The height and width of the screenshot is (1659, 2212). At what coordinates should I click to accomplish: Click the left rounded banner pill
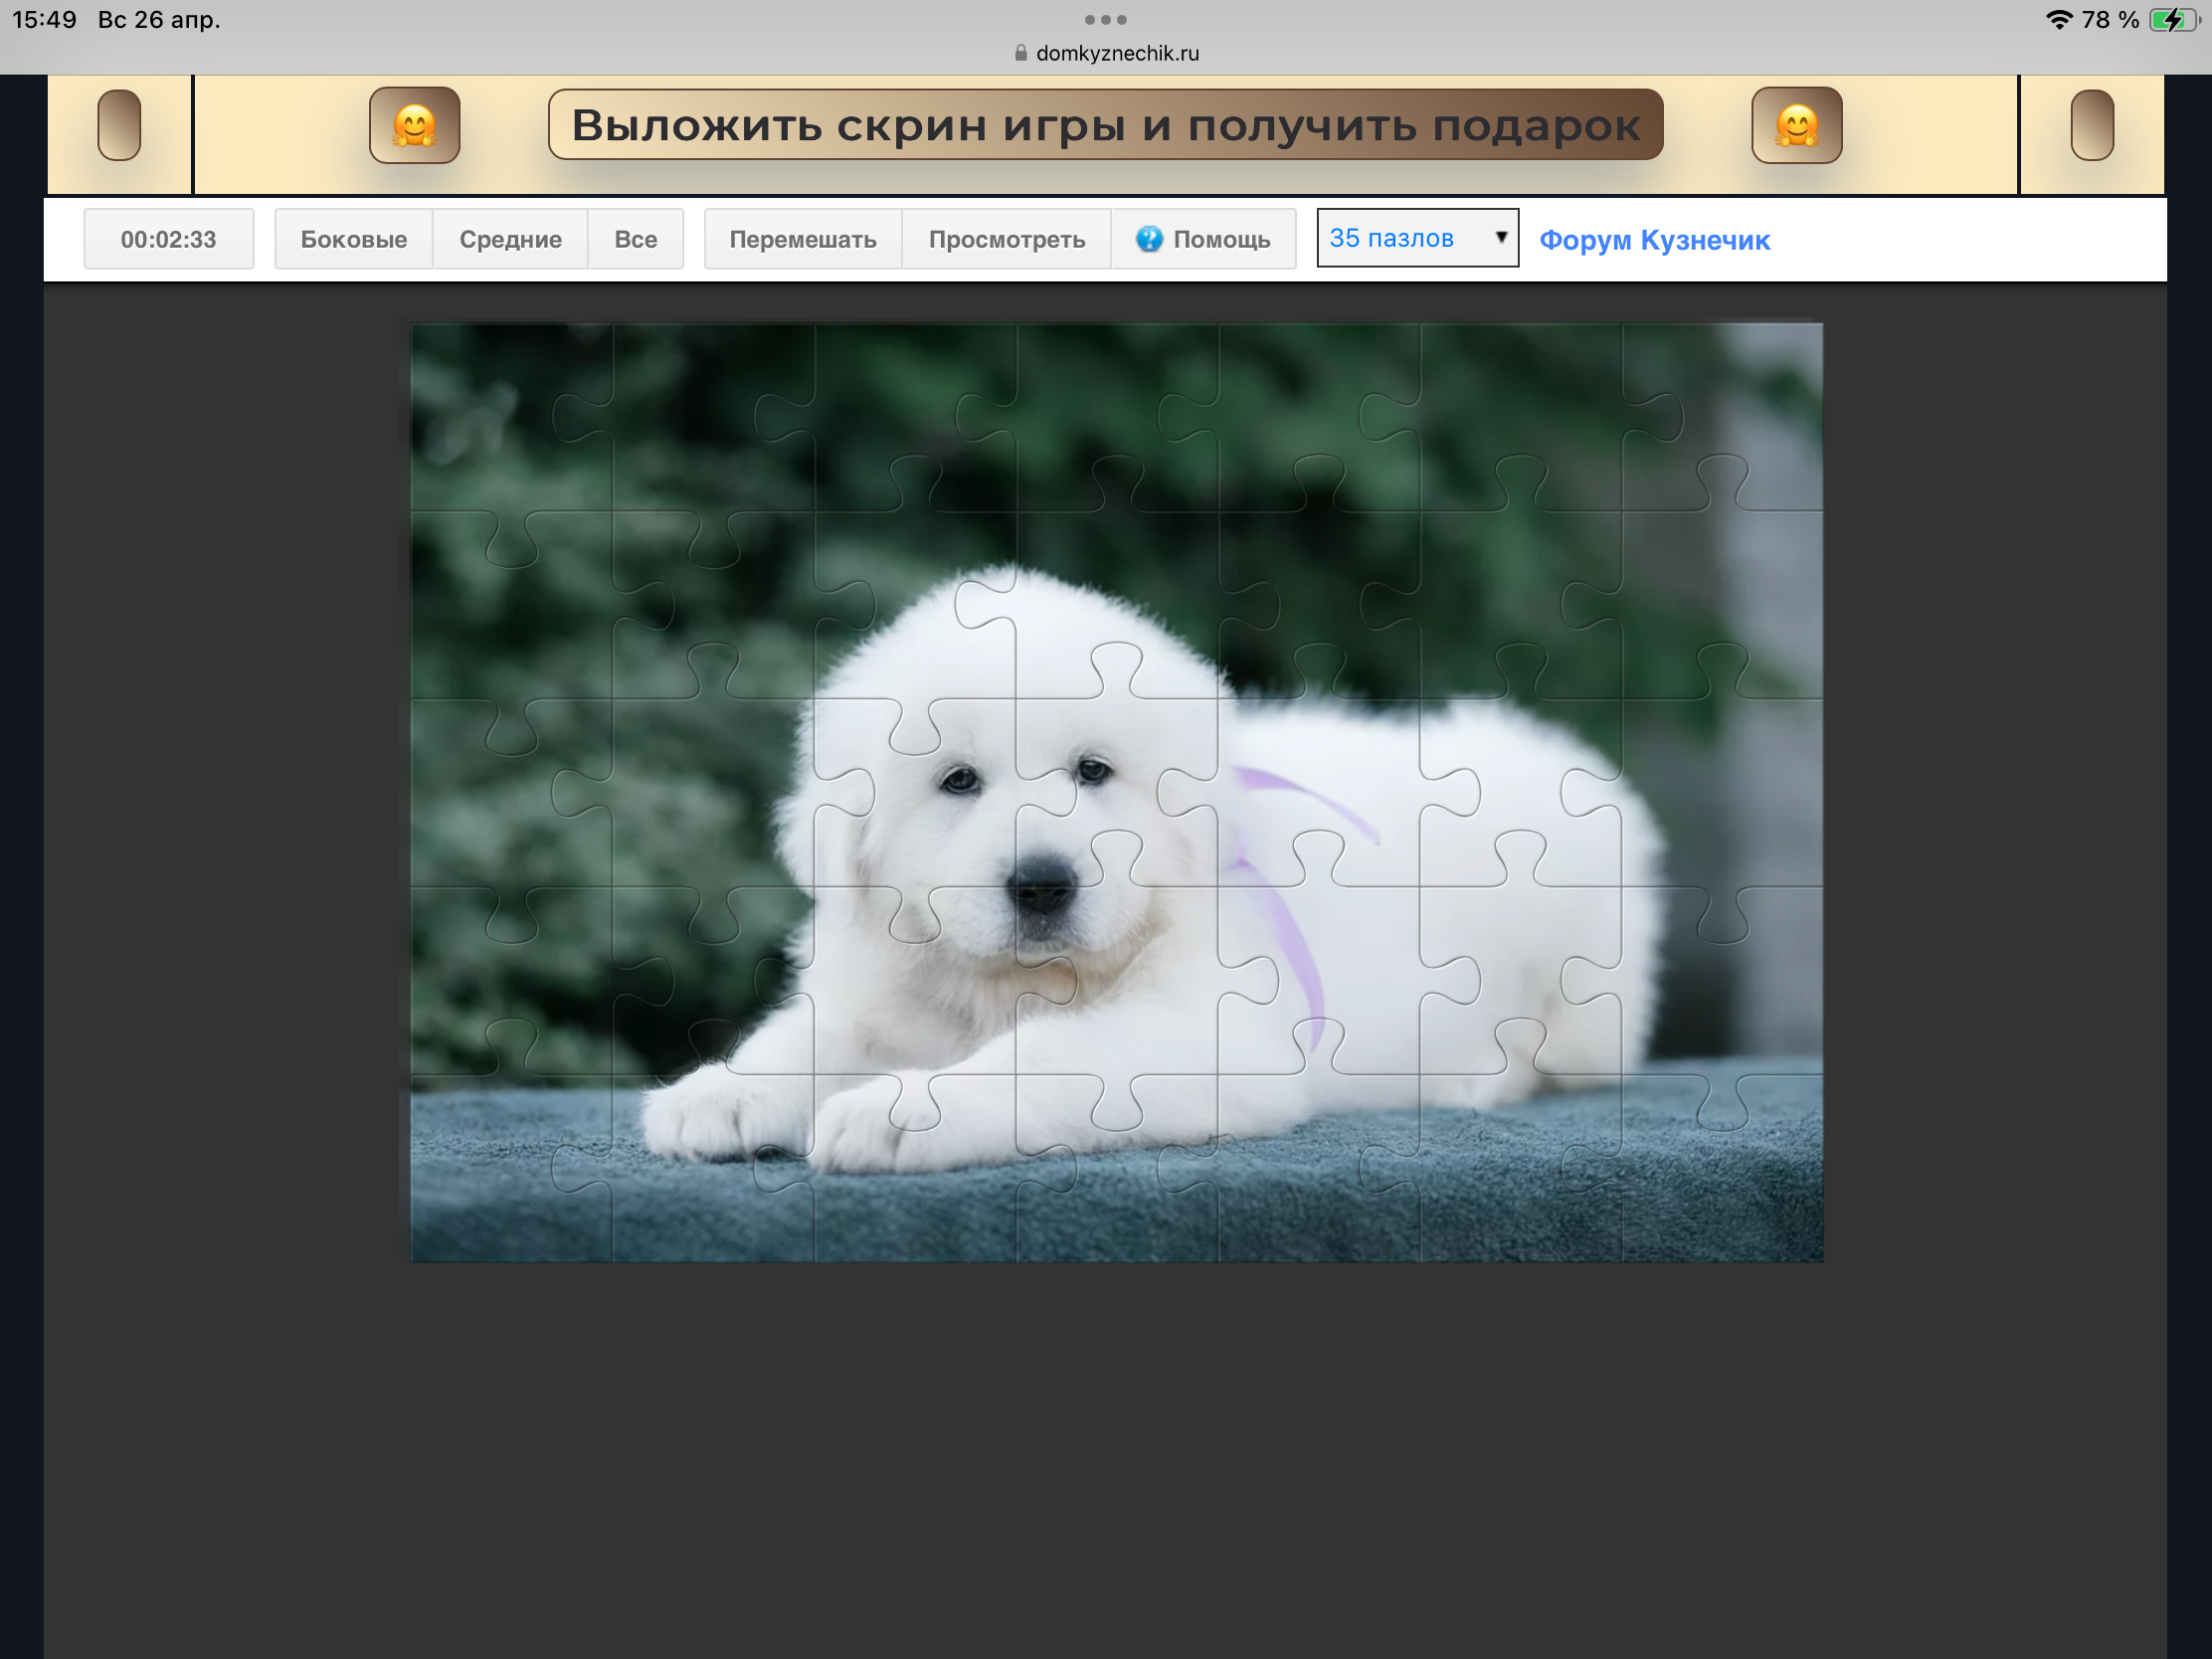(x=119, y=125)
